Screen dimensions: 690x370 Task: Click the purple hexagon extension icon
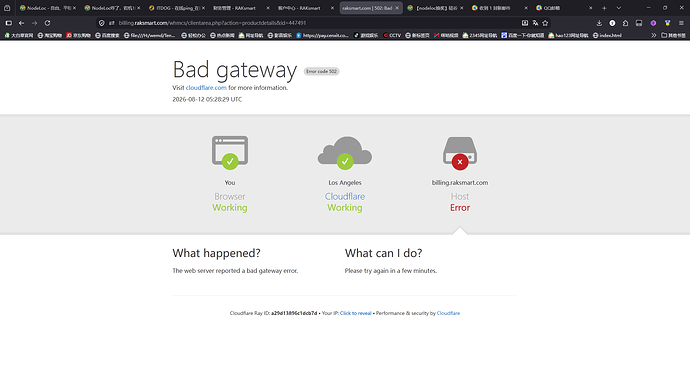[x=653, y=23]
